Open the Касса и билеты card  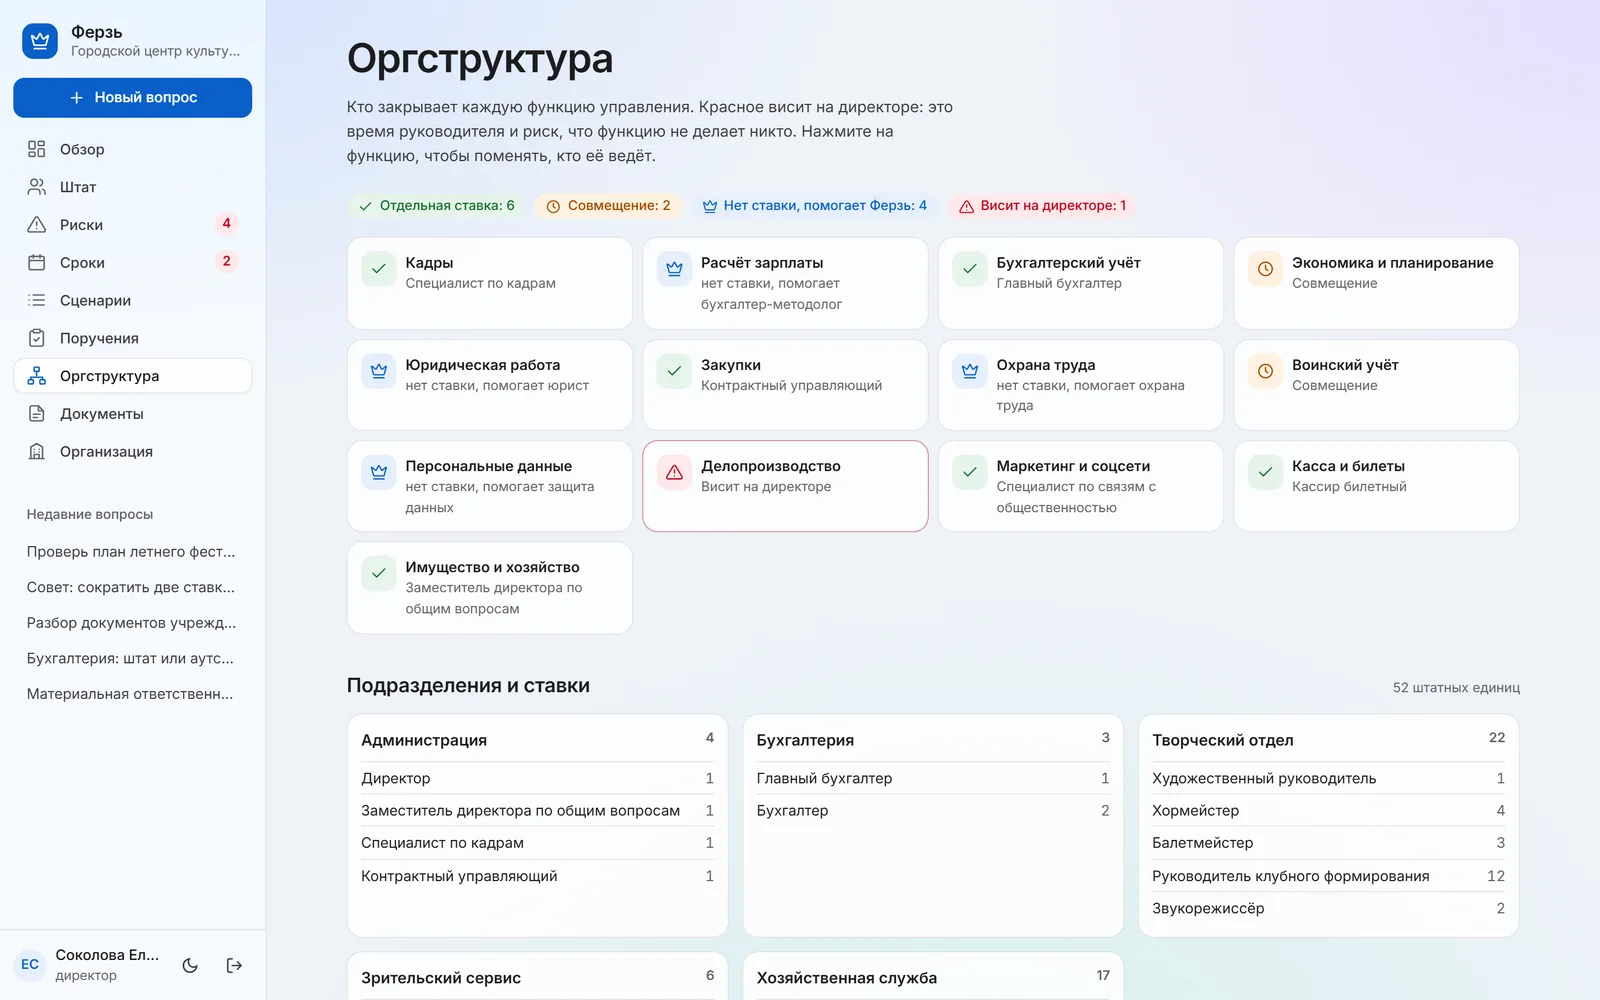[x=1376, y=486]
